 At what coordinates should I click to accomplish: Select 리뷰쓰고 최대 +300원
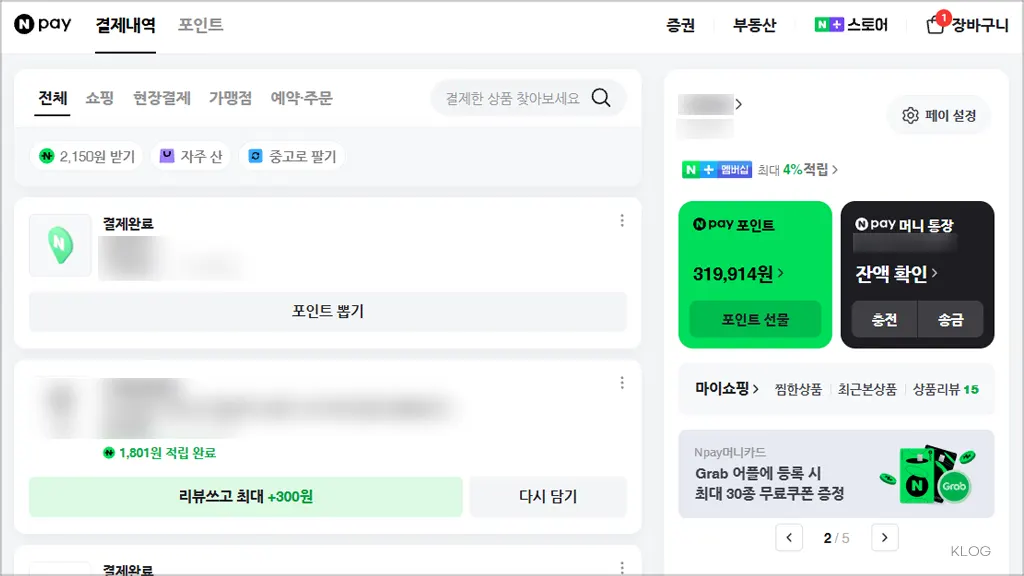pyautogui.click(x=249, y=496)
